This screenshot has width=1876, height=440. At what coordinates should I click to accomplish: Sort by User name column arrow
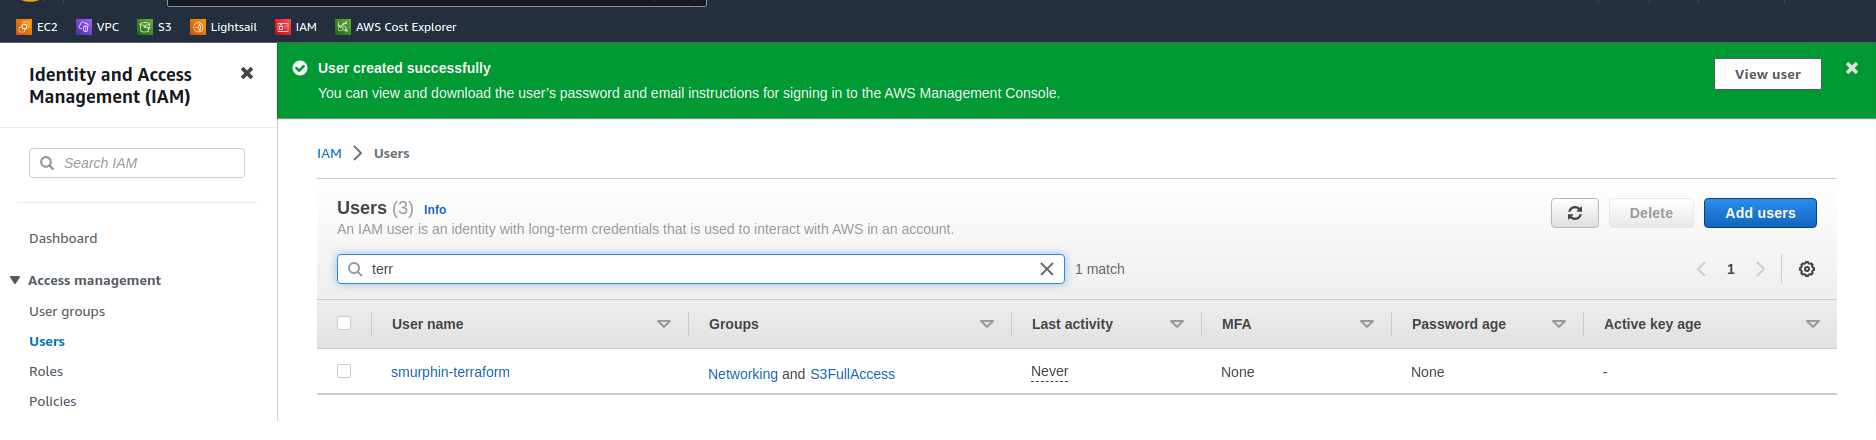(664, 324)
